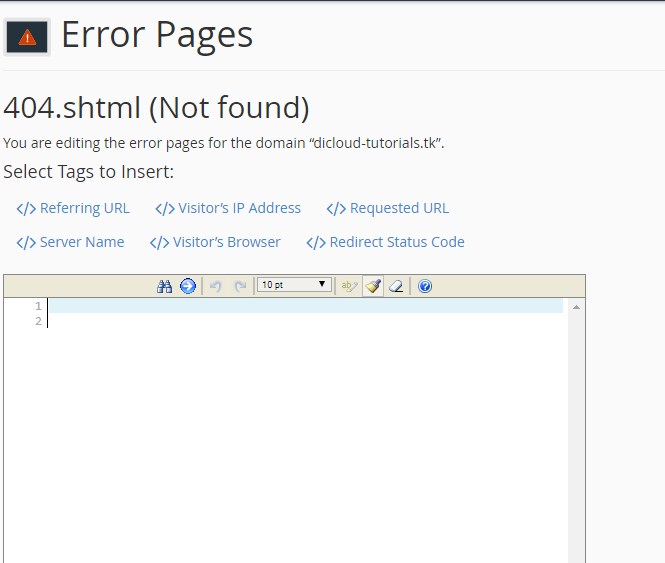The width and height of the screenshot is (665, 563).
Task: Click the editor scrollbar up arrow
Action: [x=576, y=308]
